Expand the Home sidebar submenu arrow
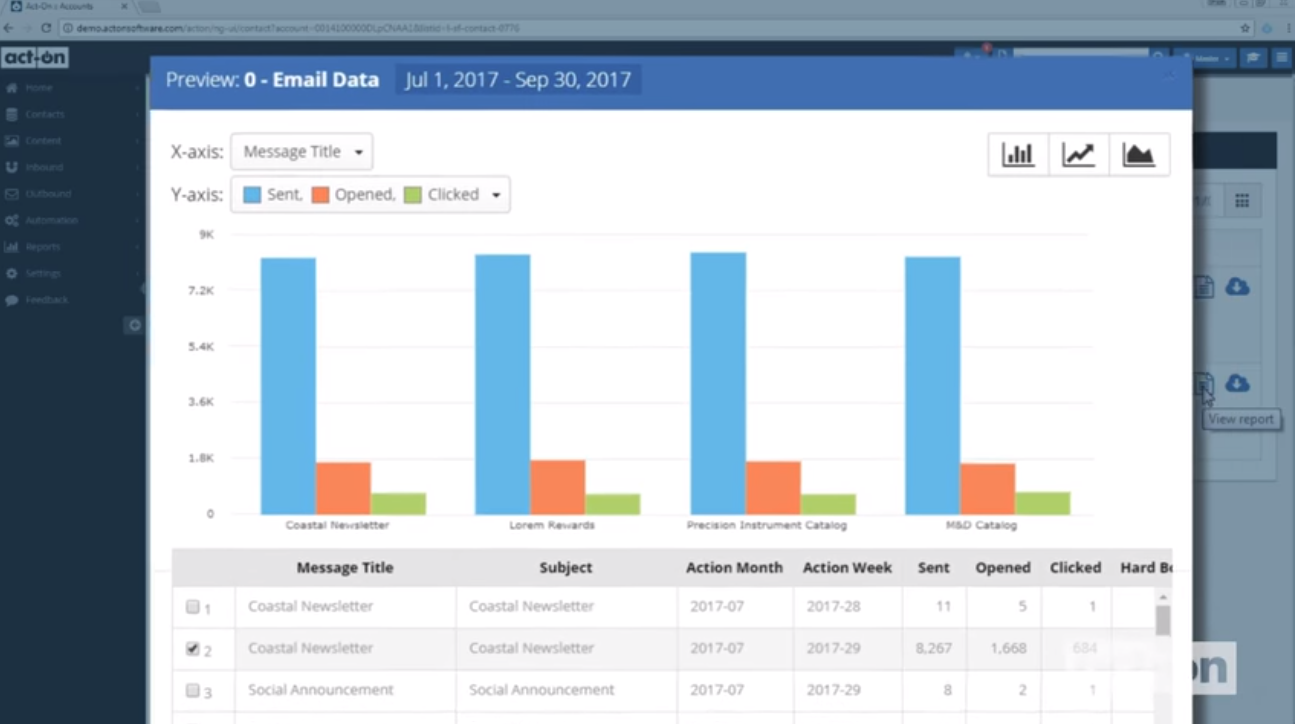This screenshot has height=724, width=1295. coord(138,89)
